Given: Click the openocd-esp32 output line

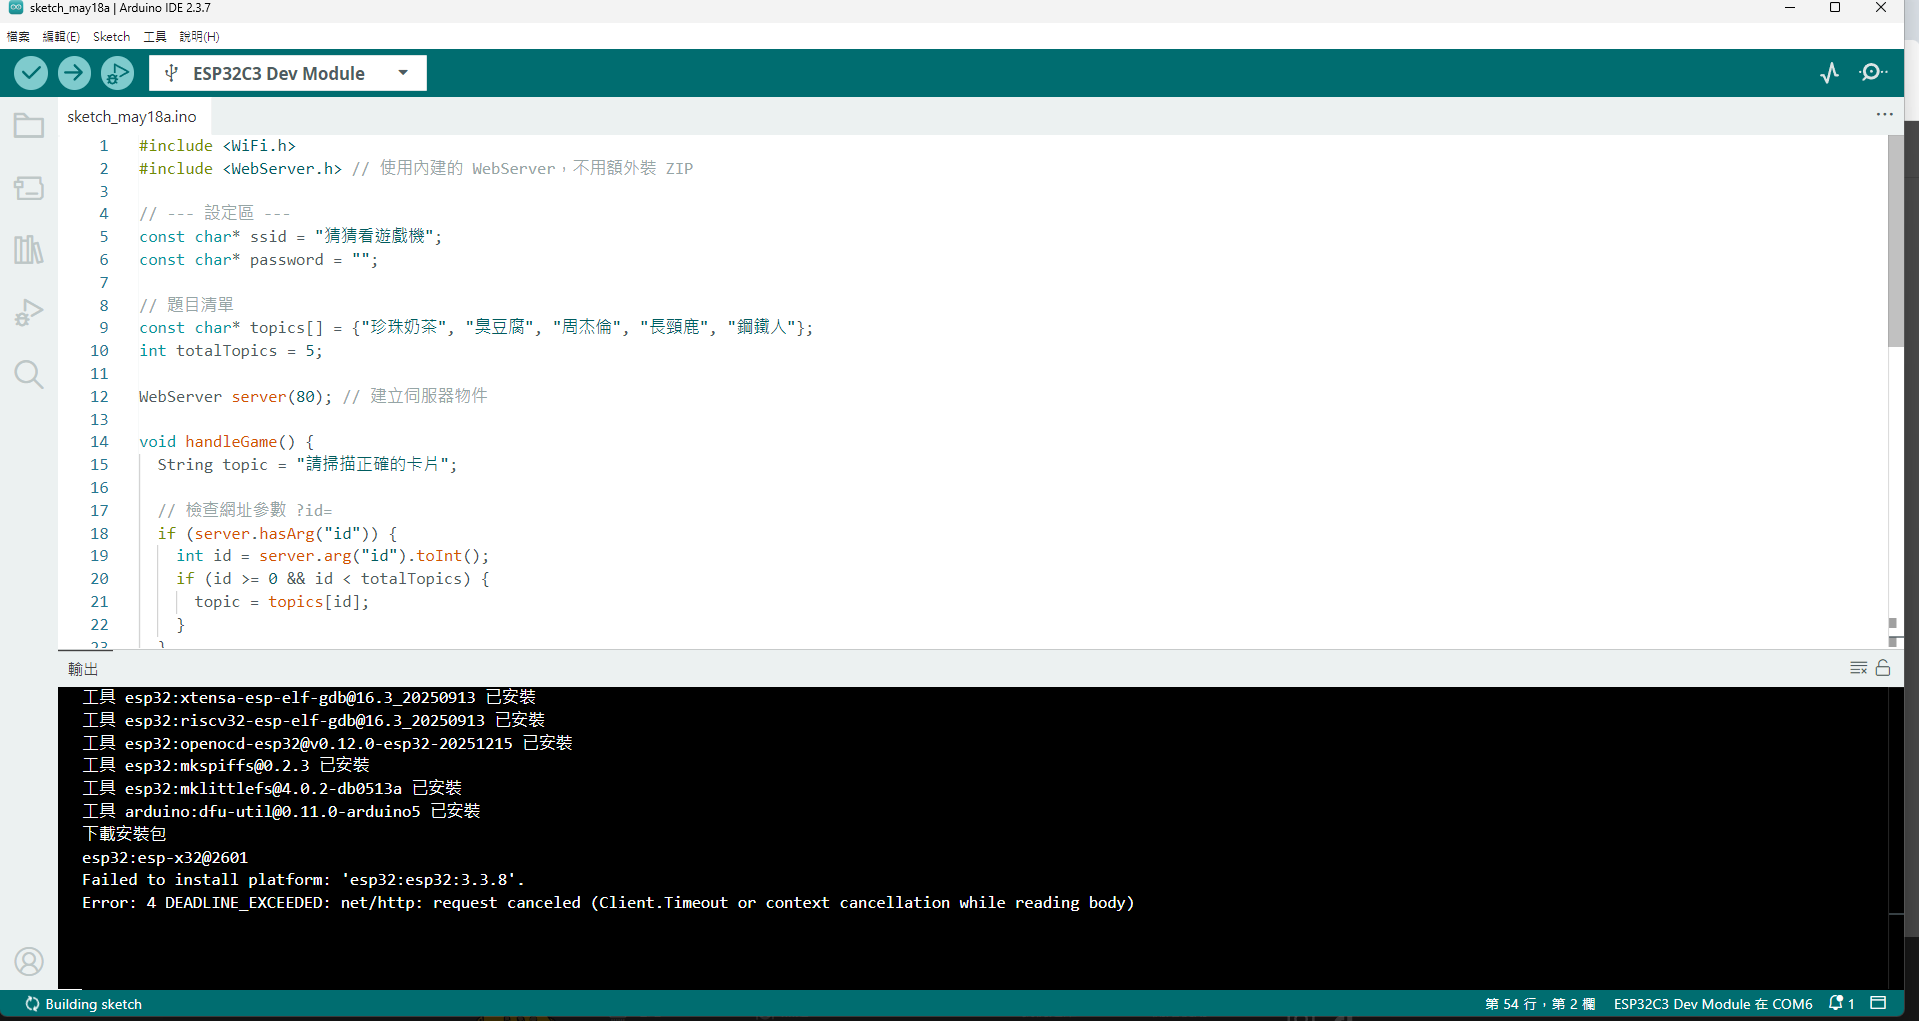Looking at the screenshot, I should [327, 743].
